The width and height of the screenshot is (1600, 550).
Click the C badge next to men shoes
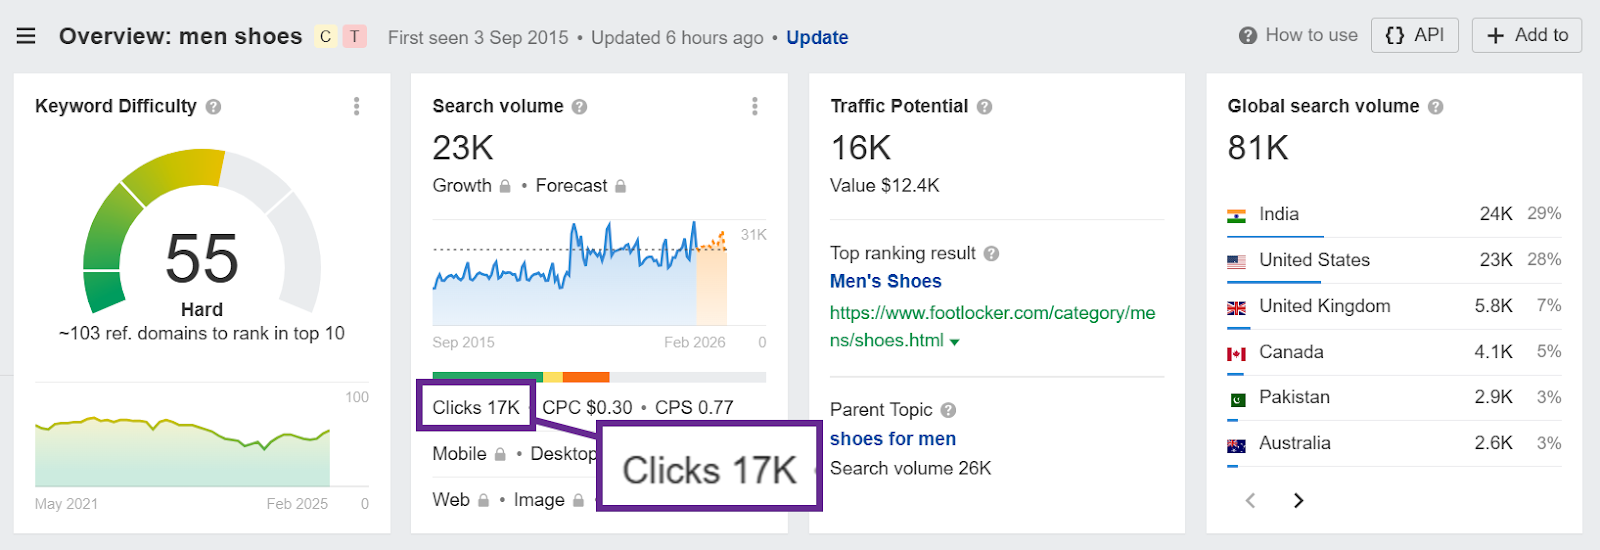tap(325, 37)
